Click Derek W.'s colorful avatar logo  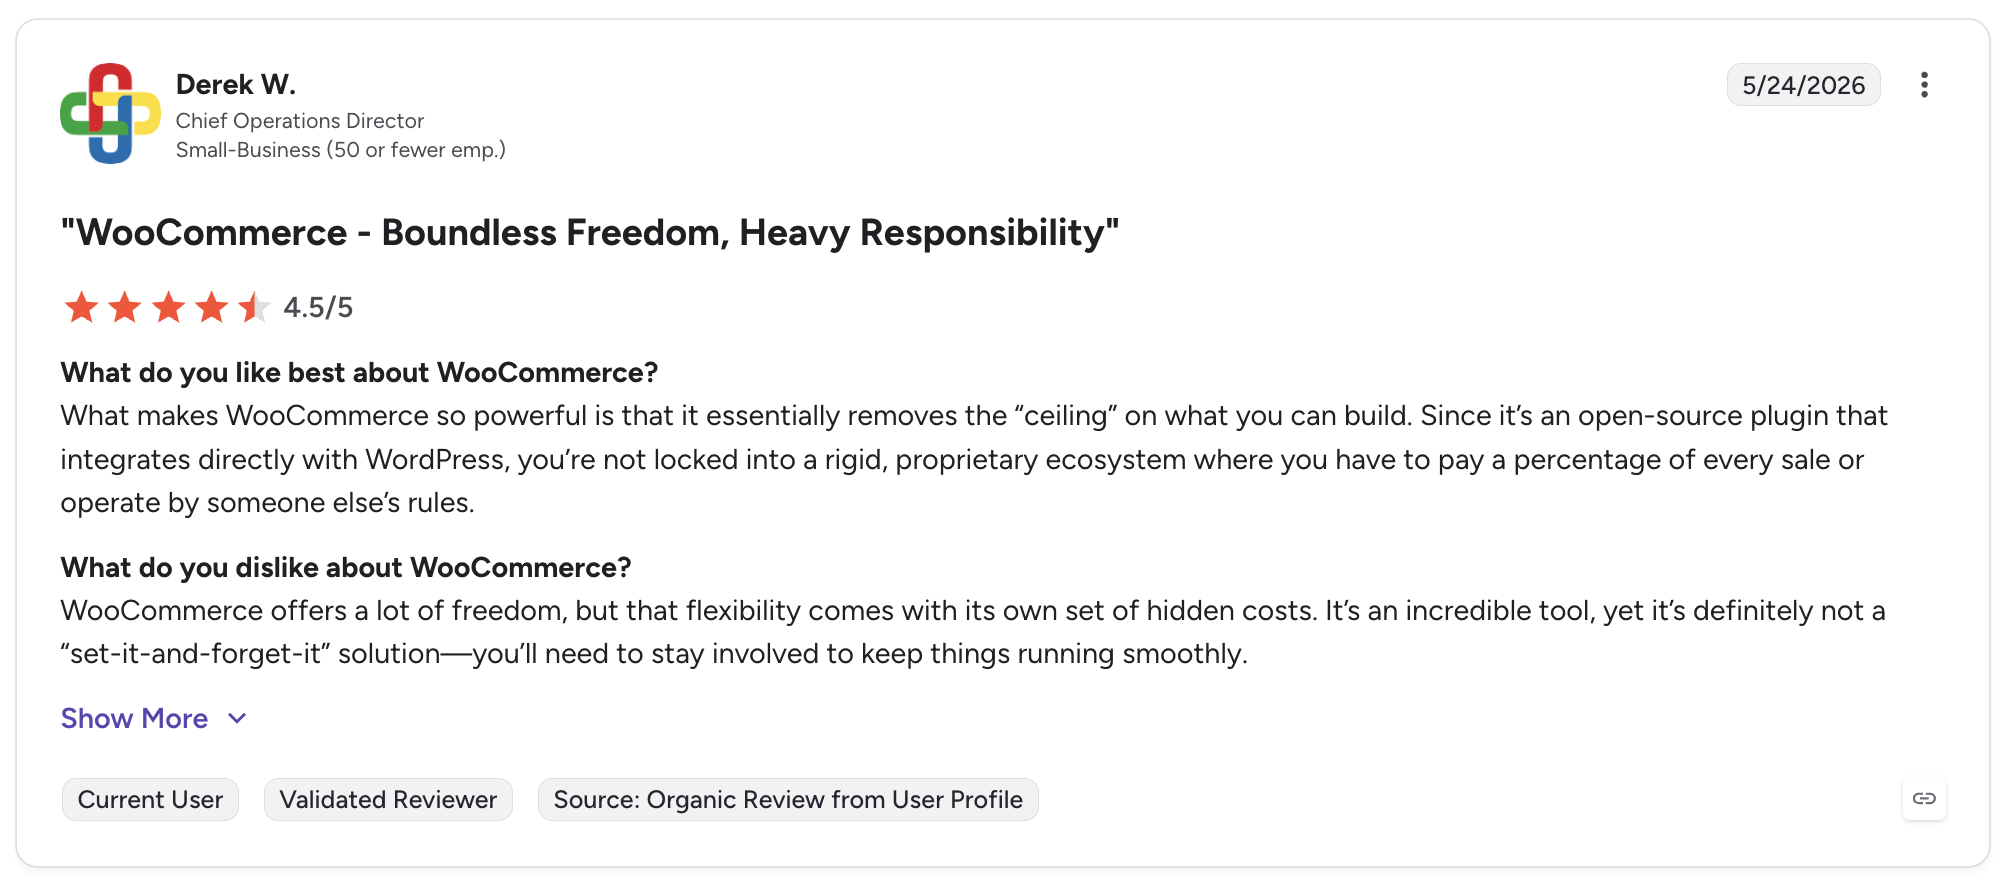[110, 113]
